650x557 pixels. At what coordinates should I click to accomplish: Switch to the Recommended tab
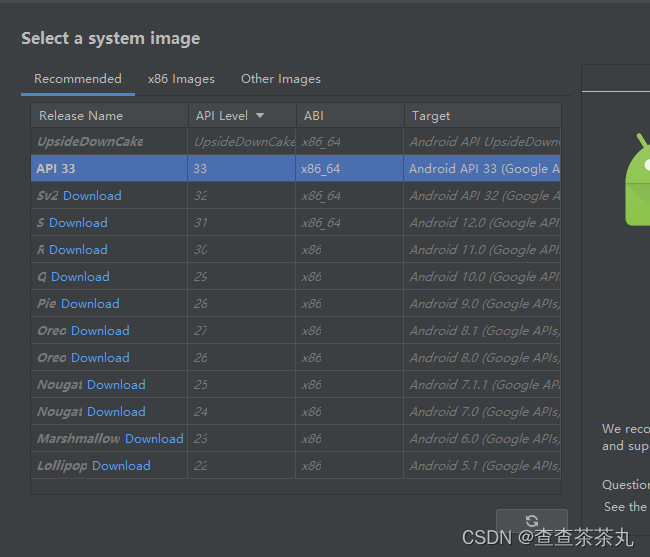click(x=78, y=79)
